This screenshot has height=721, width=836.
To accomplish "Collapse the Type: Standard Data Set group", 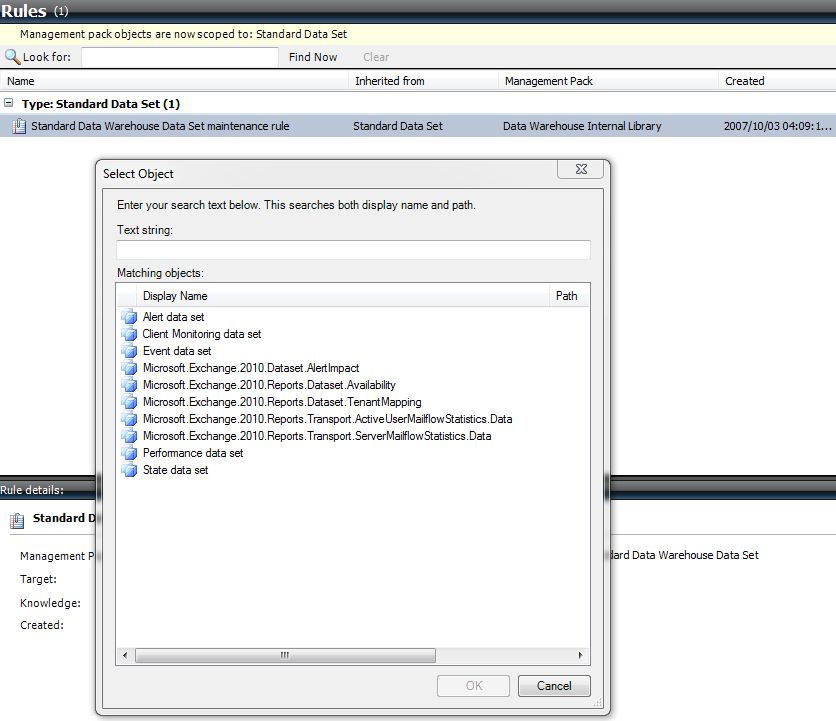I will pos(9,103).
